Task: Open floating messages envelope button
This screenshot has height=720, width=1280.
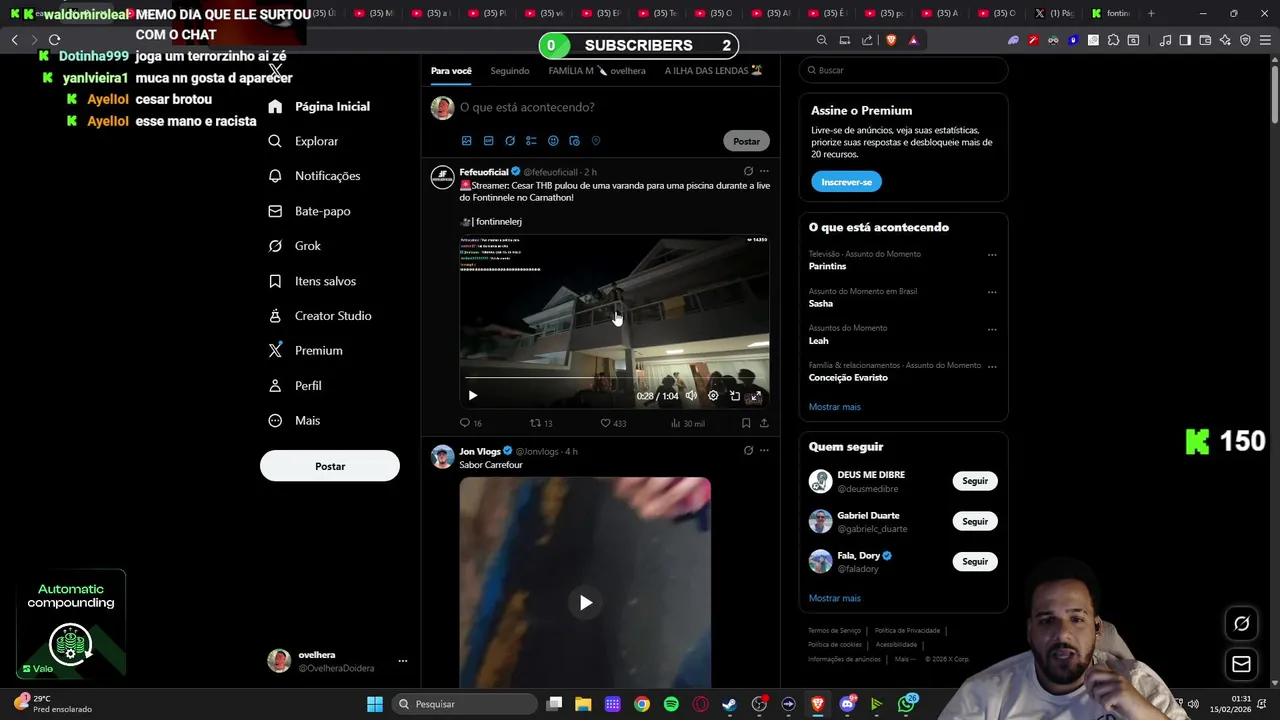Action: (1241, 664)
